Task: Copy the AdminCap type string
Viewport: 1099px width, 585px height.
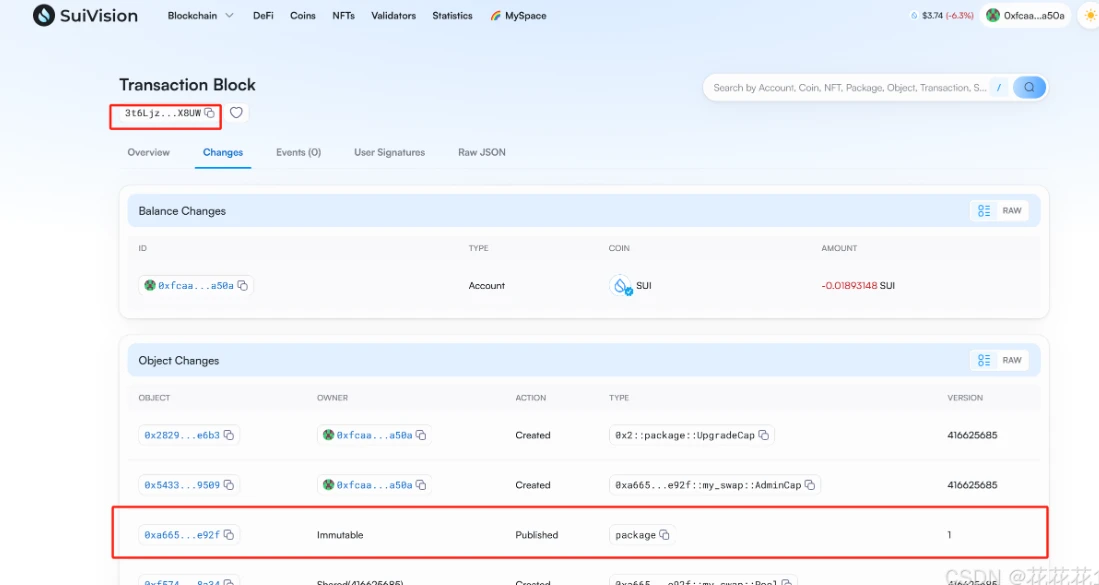Action: 810,485
